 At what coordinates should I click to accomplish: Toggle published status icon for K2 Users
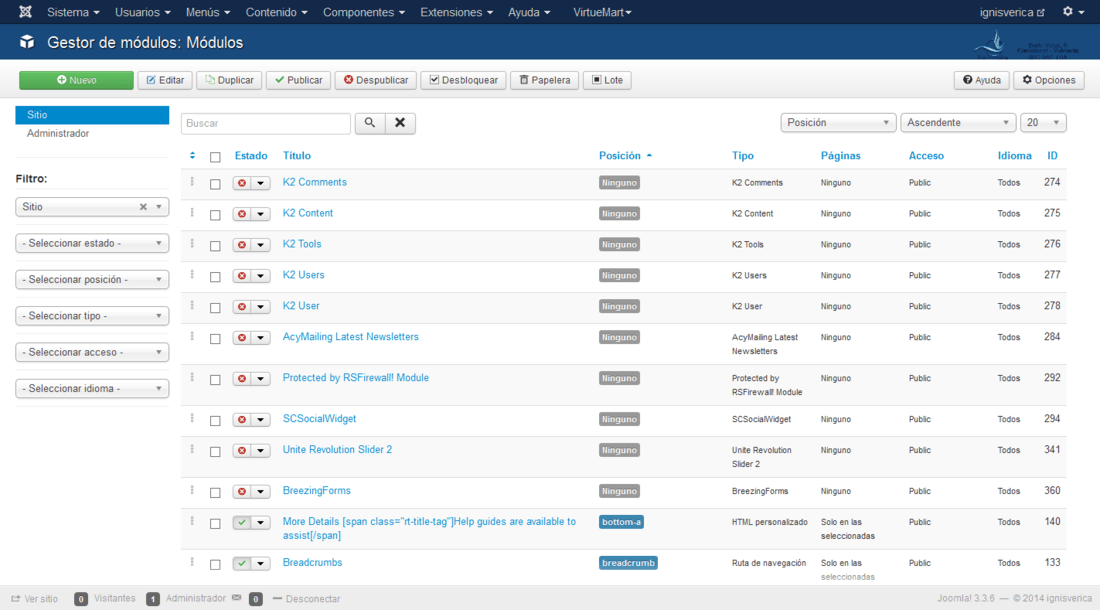click(x=242, y=276)
